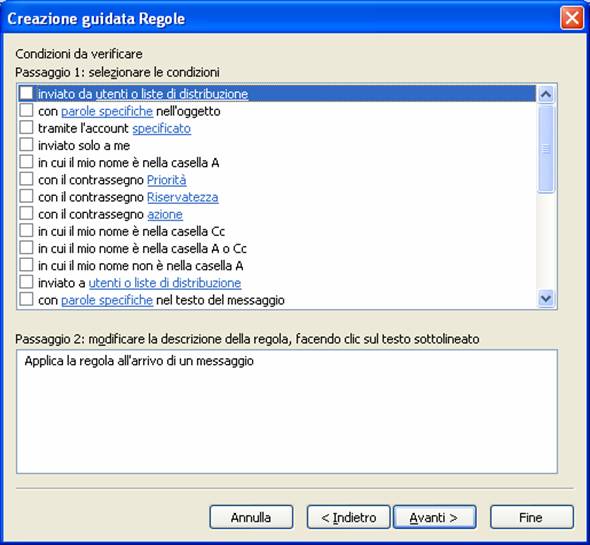Open 'parole specifiche' link in nell'oggetto row
This screenshot has width=590, height=545.
point(107,111)
